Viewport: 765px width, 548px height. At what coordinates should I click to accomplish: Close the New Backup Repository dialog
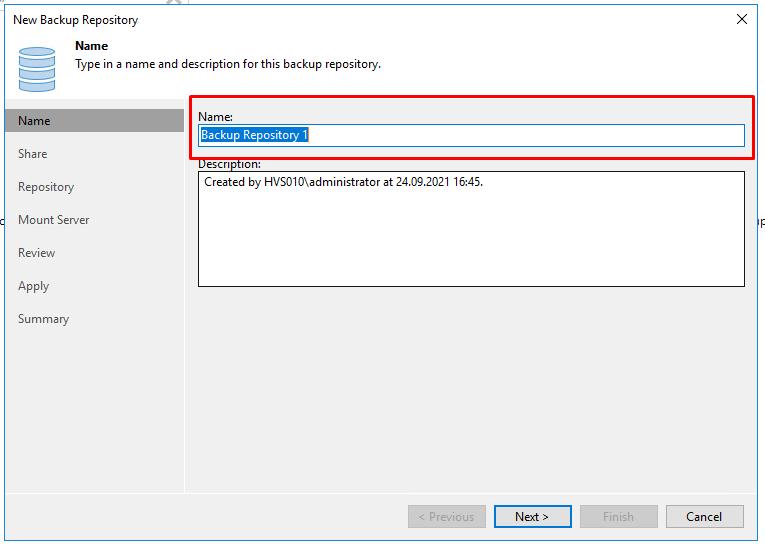(x=742, y=19)
